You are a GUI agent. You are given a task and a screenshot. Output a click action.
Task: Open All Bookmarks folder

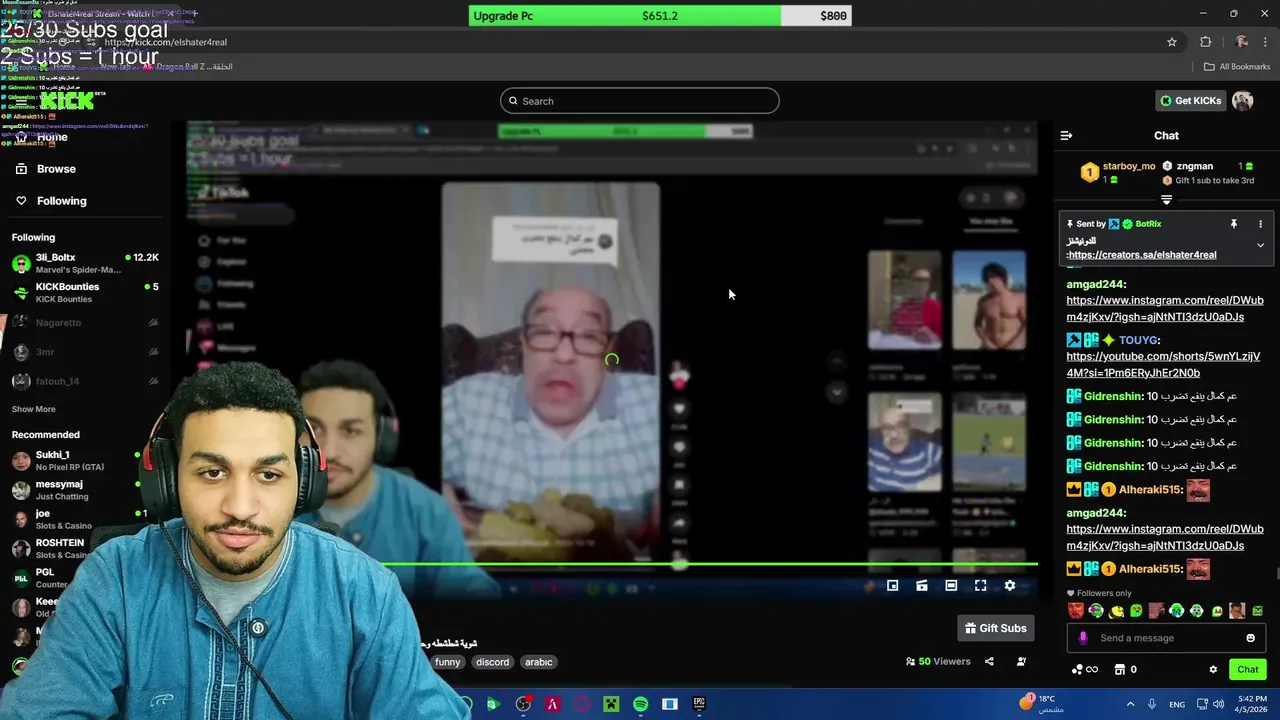[x=1237, y=67]
